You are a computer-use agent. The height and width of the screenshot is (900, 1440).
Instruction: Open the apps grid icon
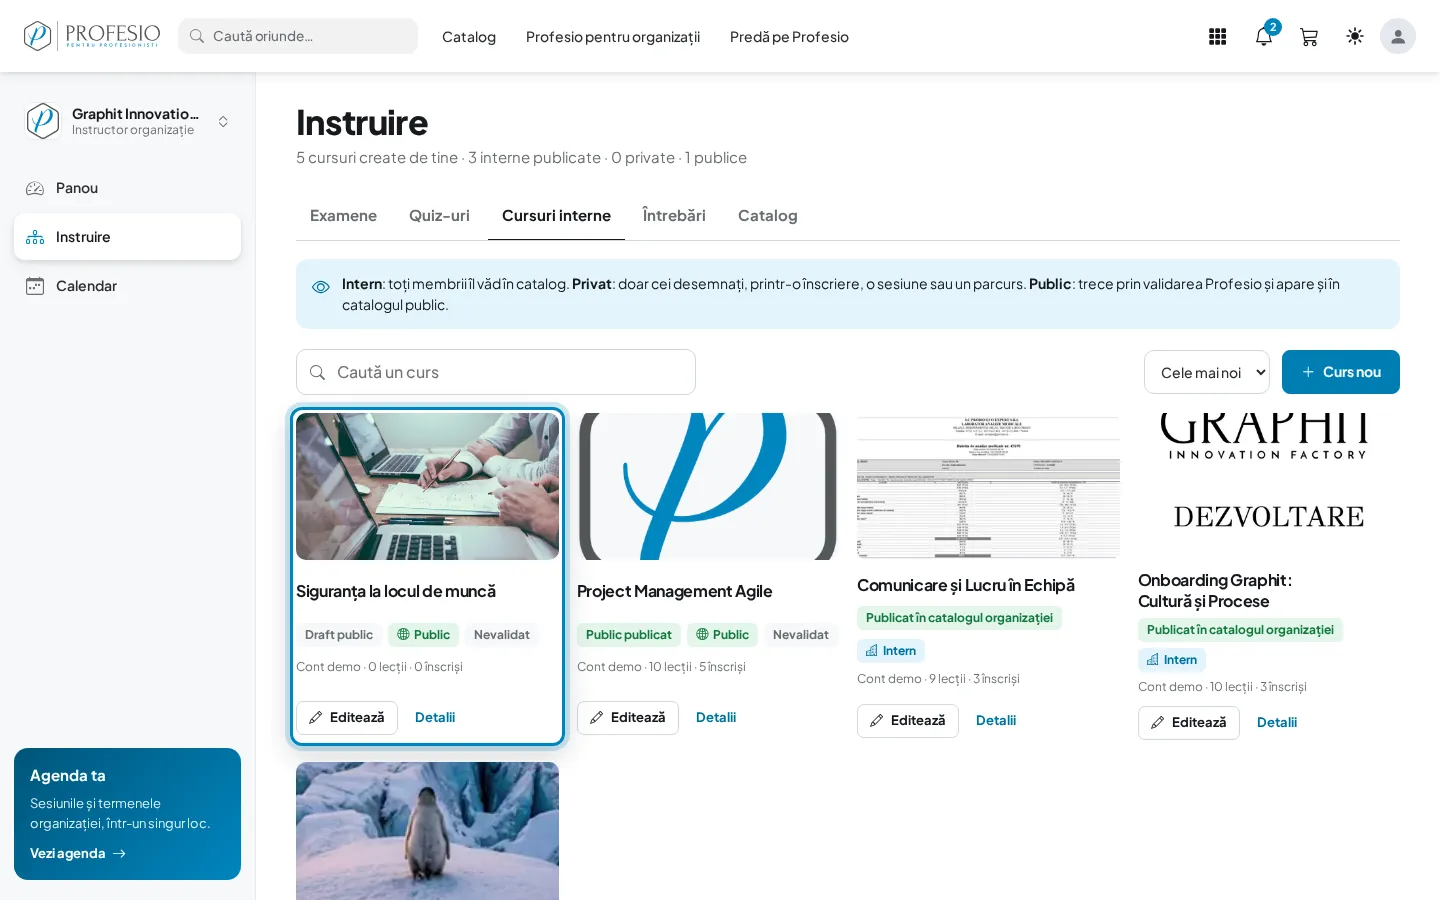coord(1217,37)
